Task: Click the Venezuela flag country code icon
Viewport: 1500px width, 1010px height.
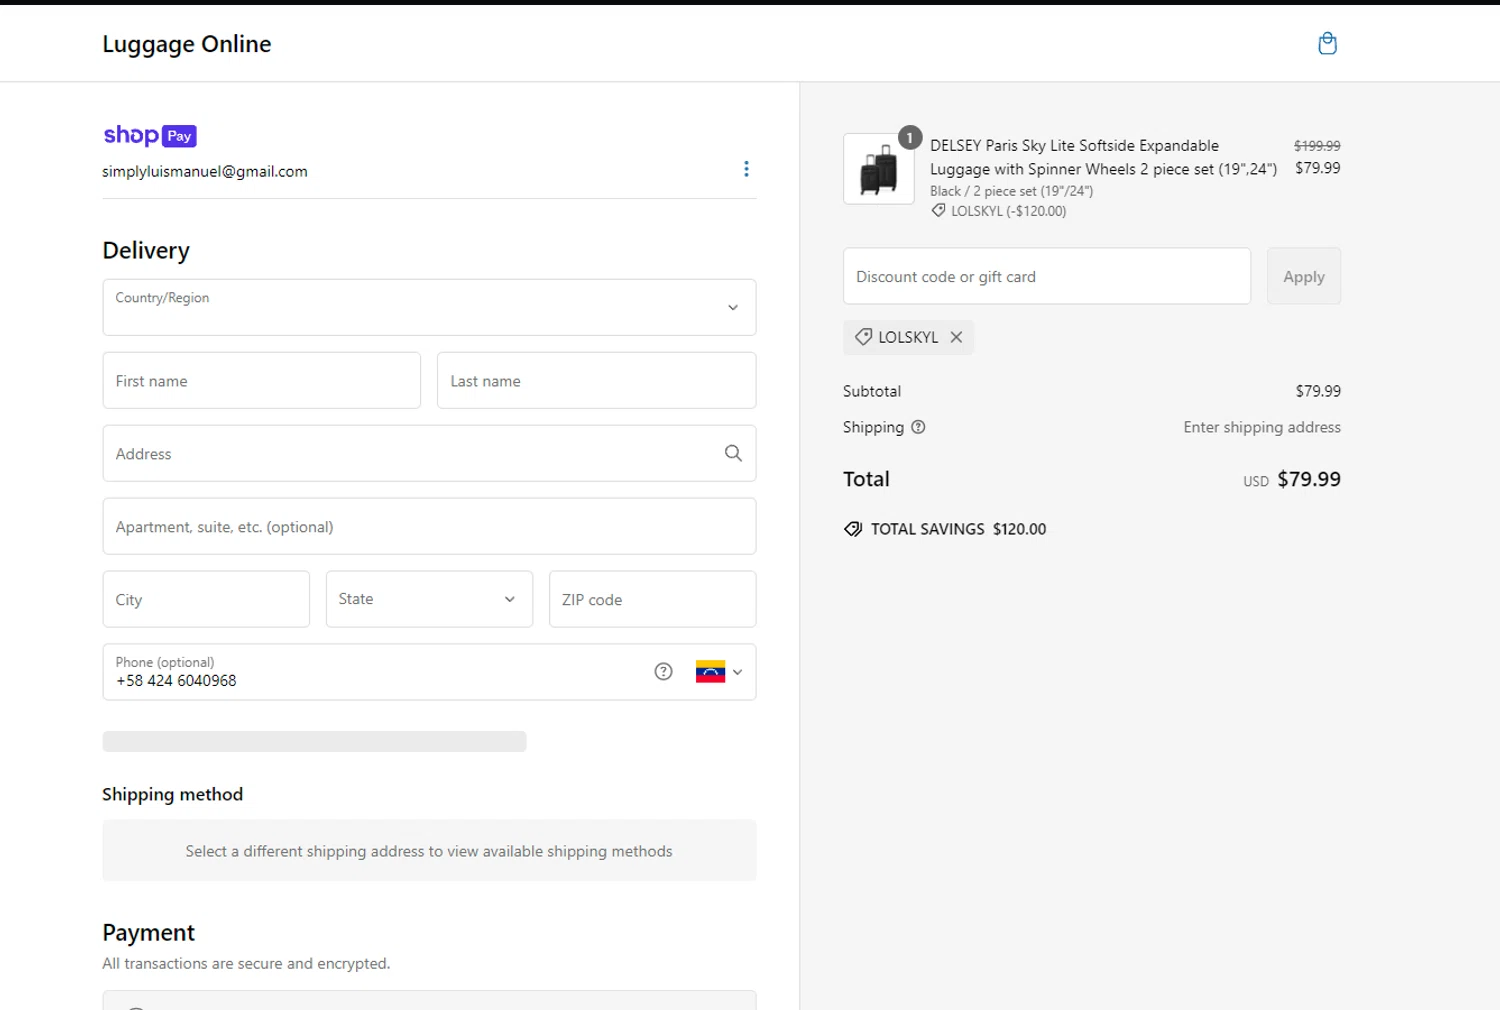Action: click(x=710, y=672)
